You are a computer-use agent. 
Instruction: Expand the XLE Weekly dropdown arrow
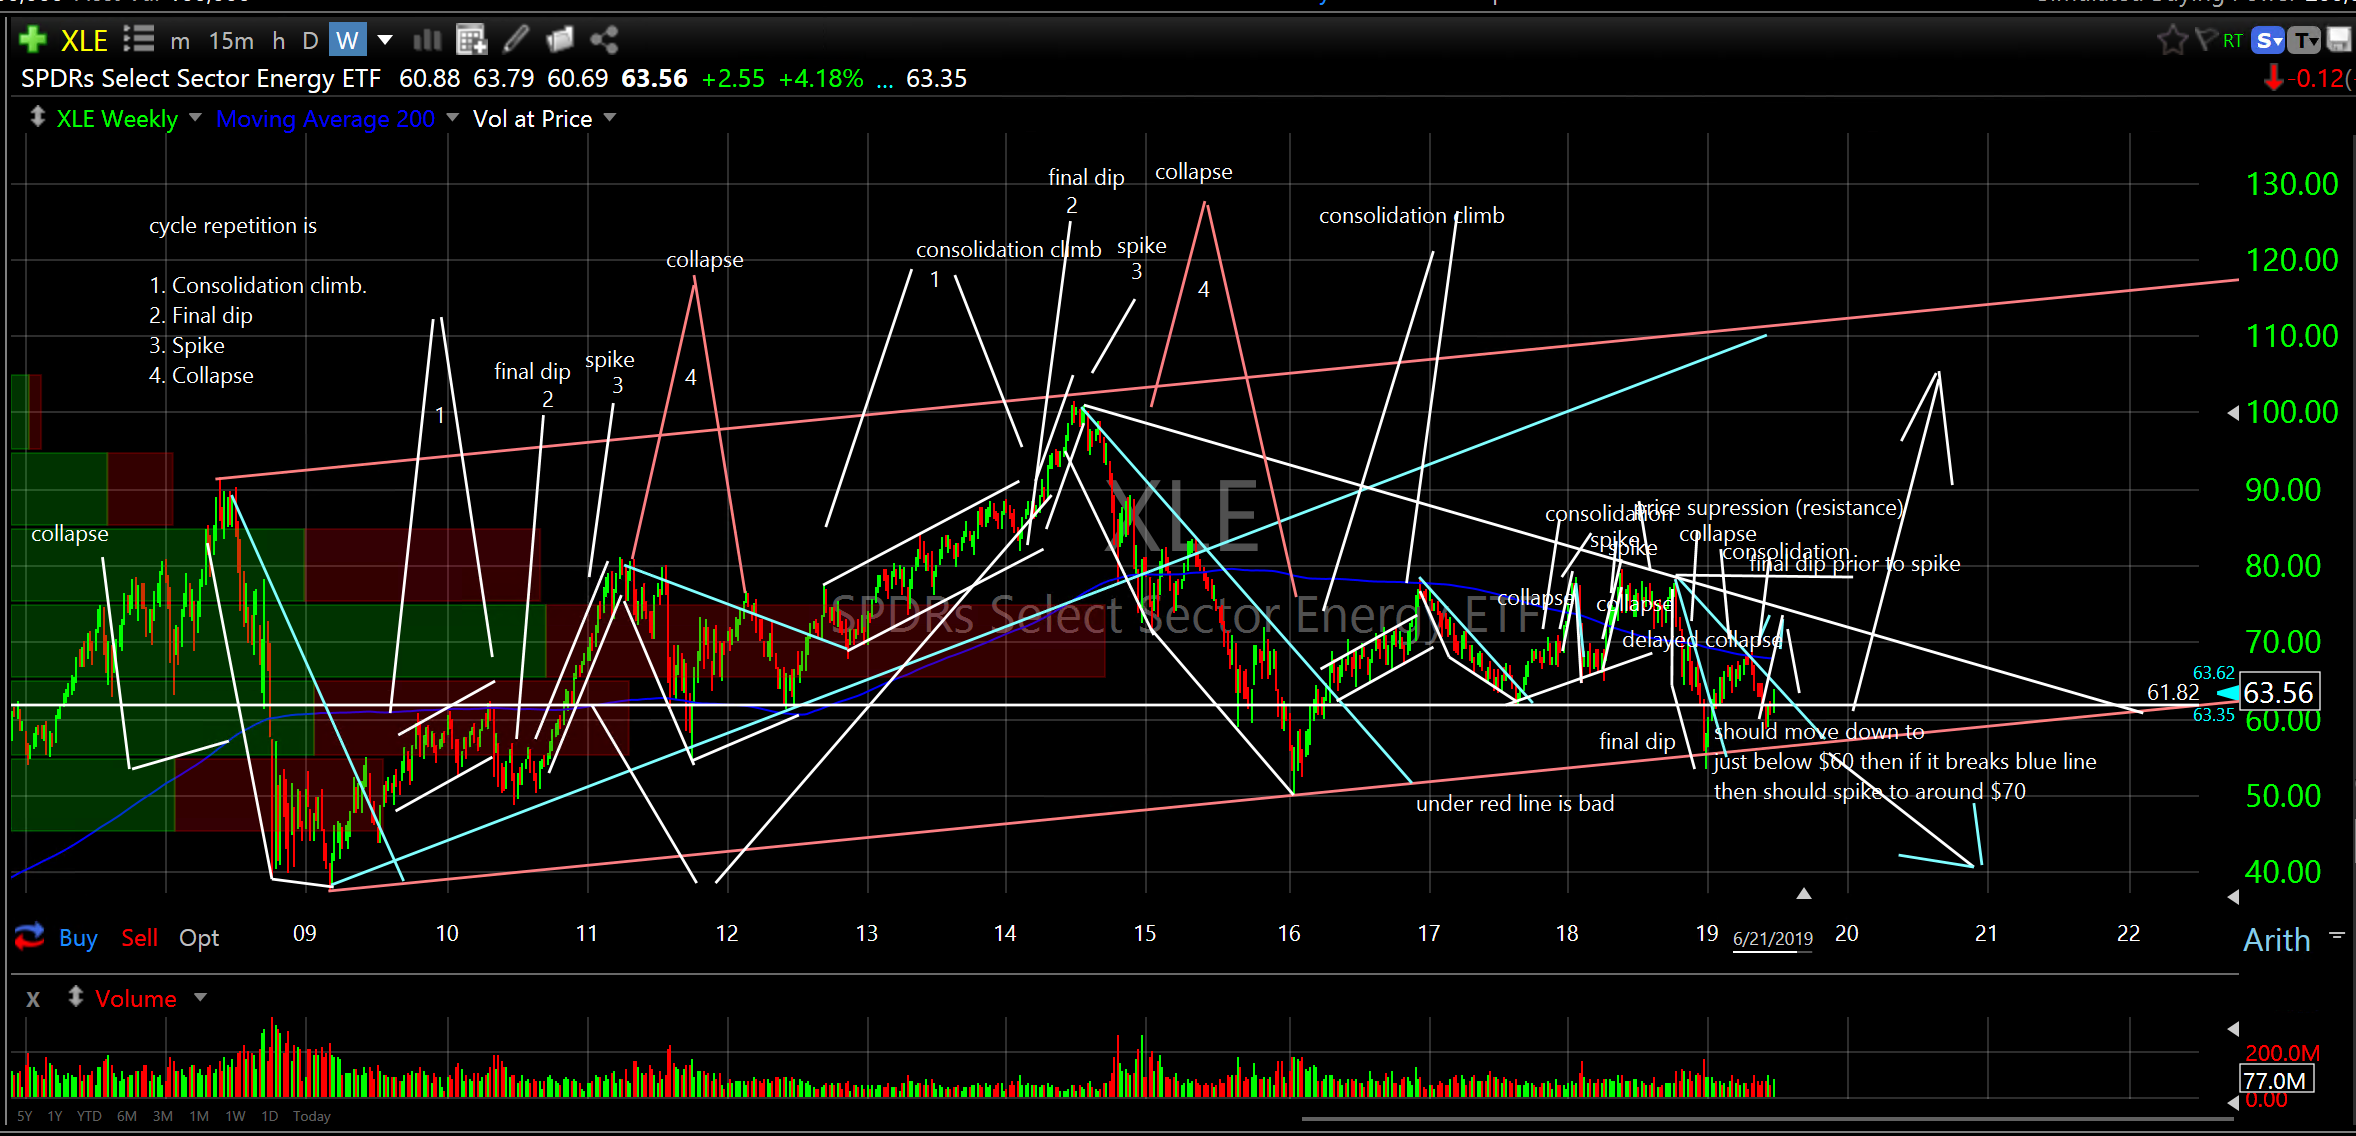(x=195, y=118)
